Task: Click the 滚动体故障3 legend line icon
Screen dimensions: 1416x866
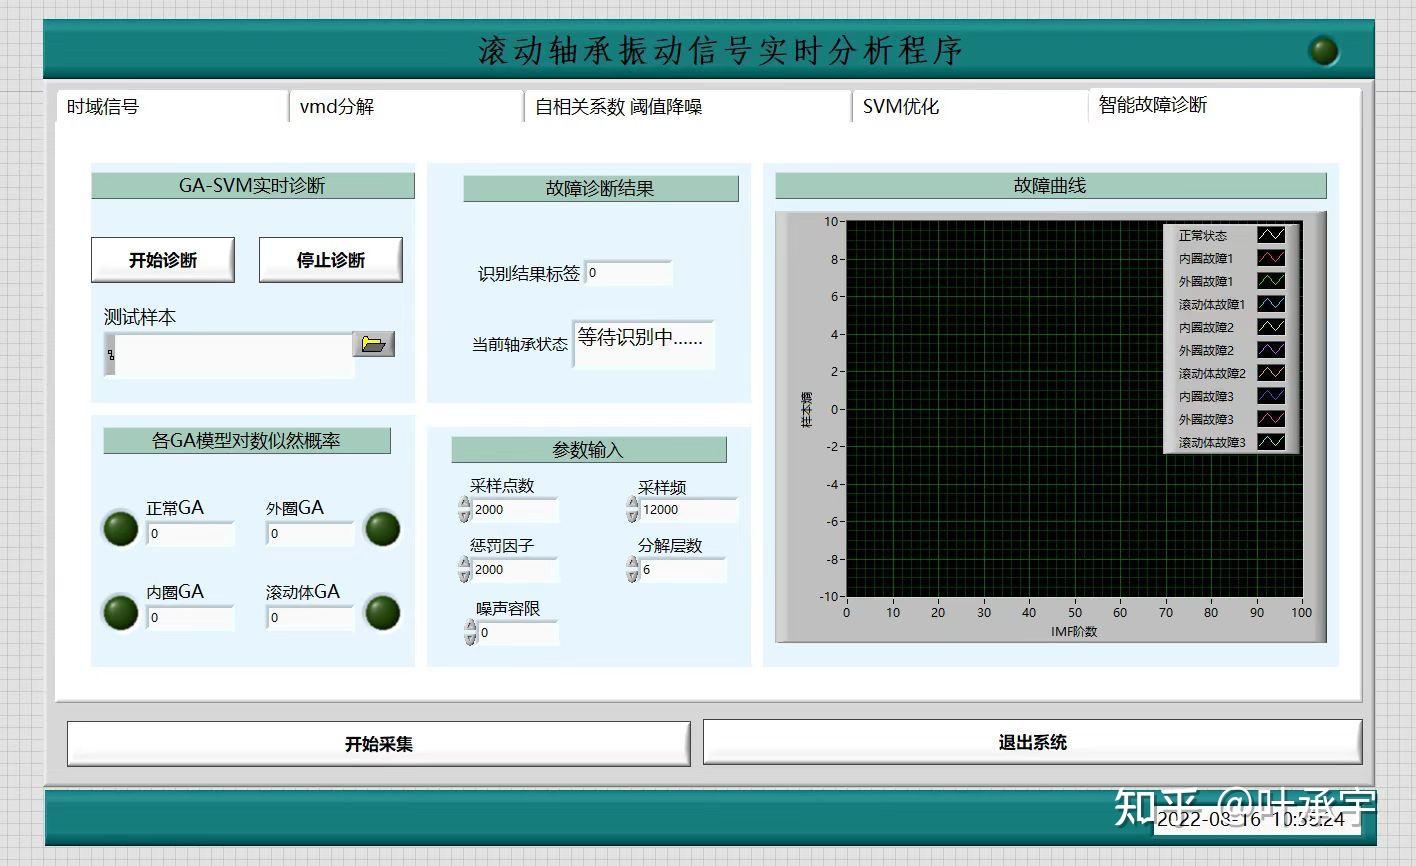Action: [x=1270, y=441]
